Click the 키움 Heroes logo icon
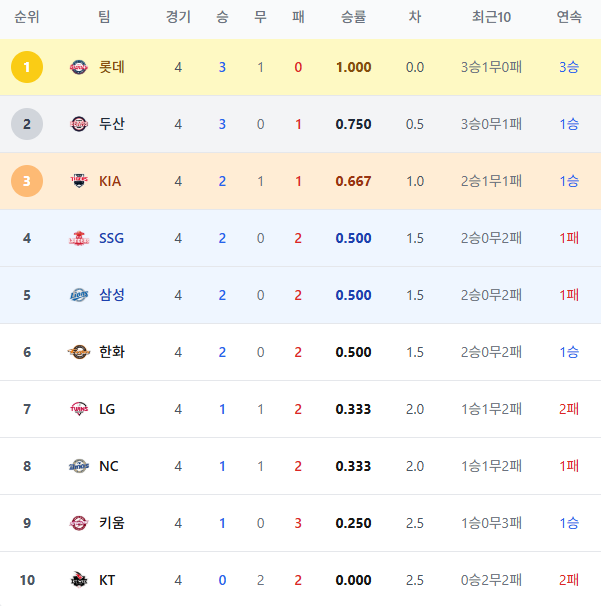 (79, 523)
